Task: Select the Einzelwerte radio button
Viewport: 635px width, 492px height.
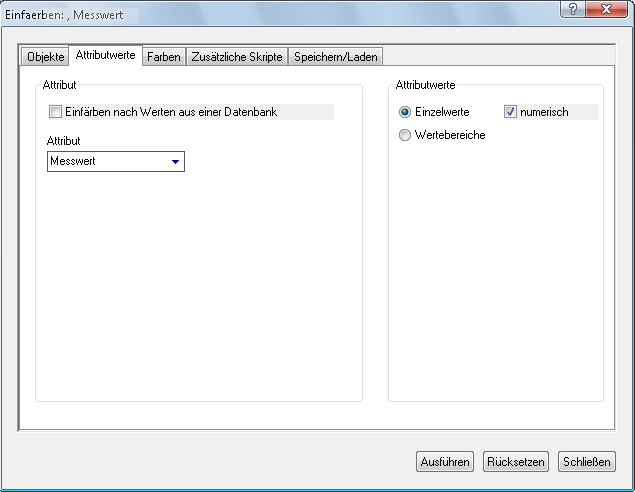Action: (x=405, y=112)
